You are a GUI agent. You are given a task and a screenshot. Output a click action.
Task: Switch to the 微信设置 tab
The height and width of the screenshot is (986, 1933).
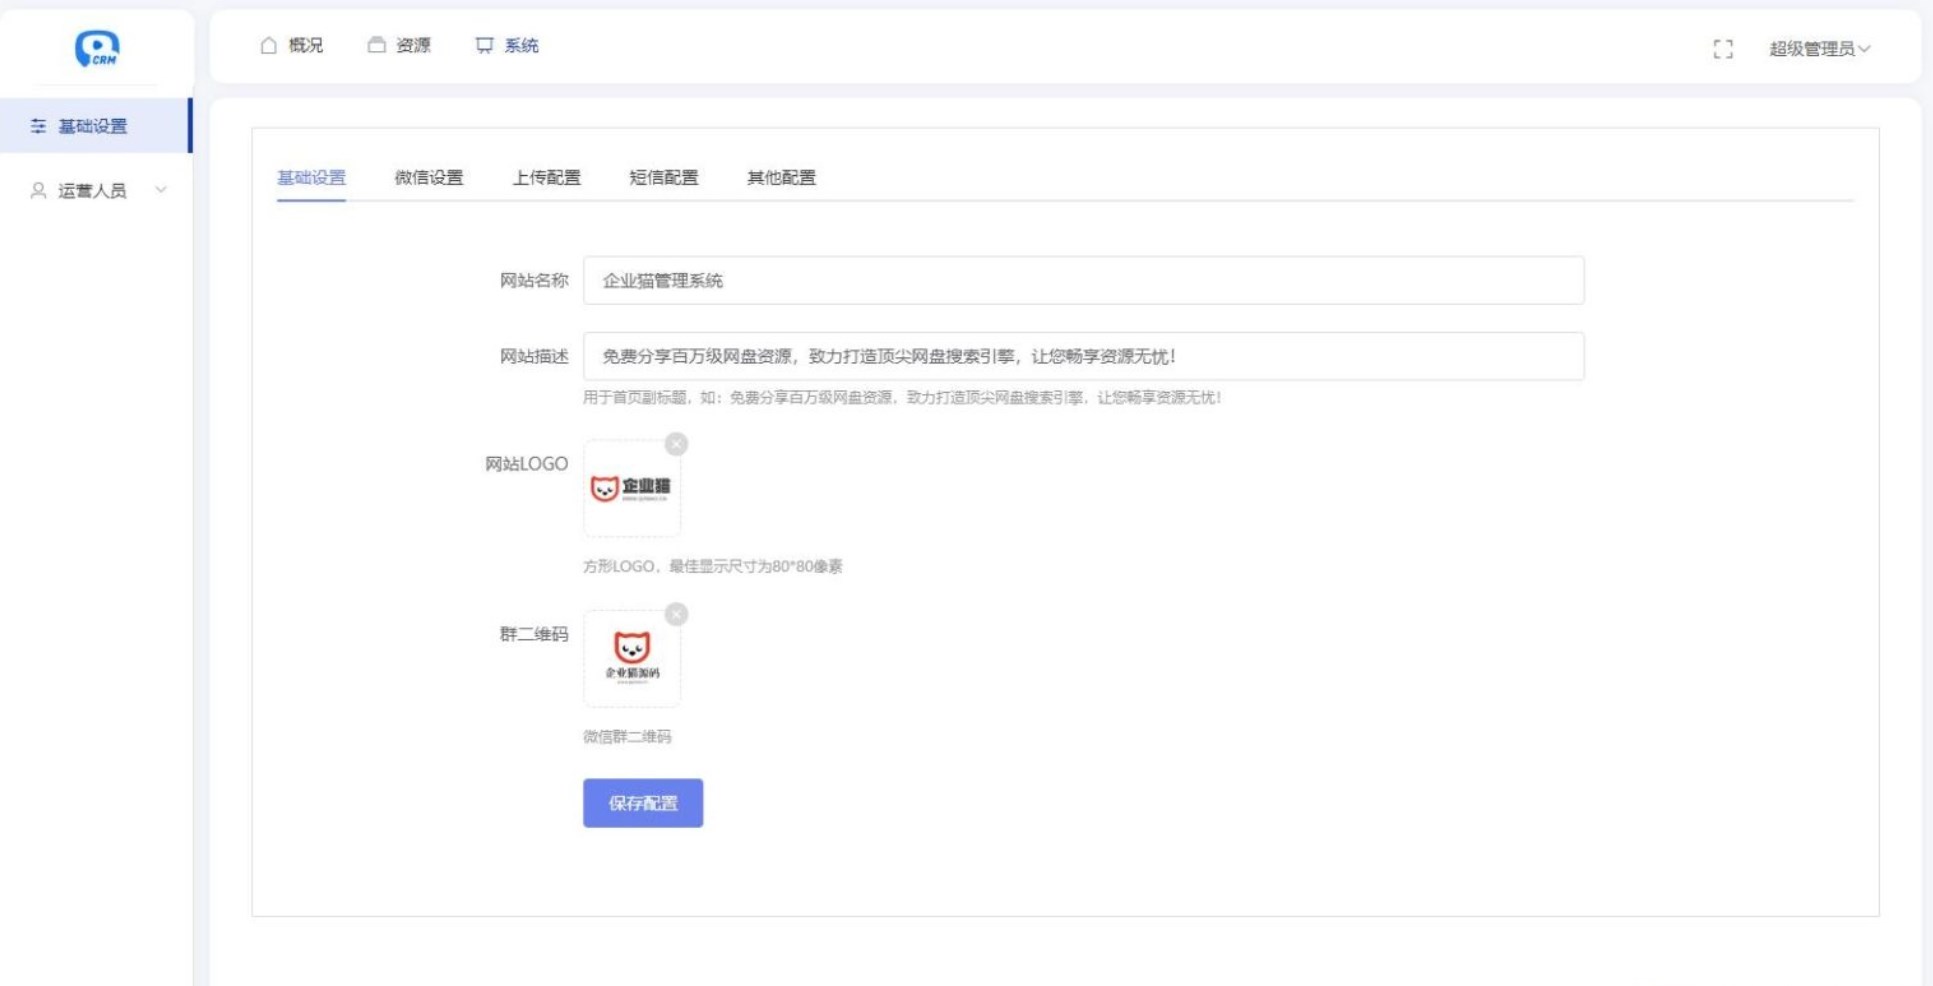coord(429,178)
